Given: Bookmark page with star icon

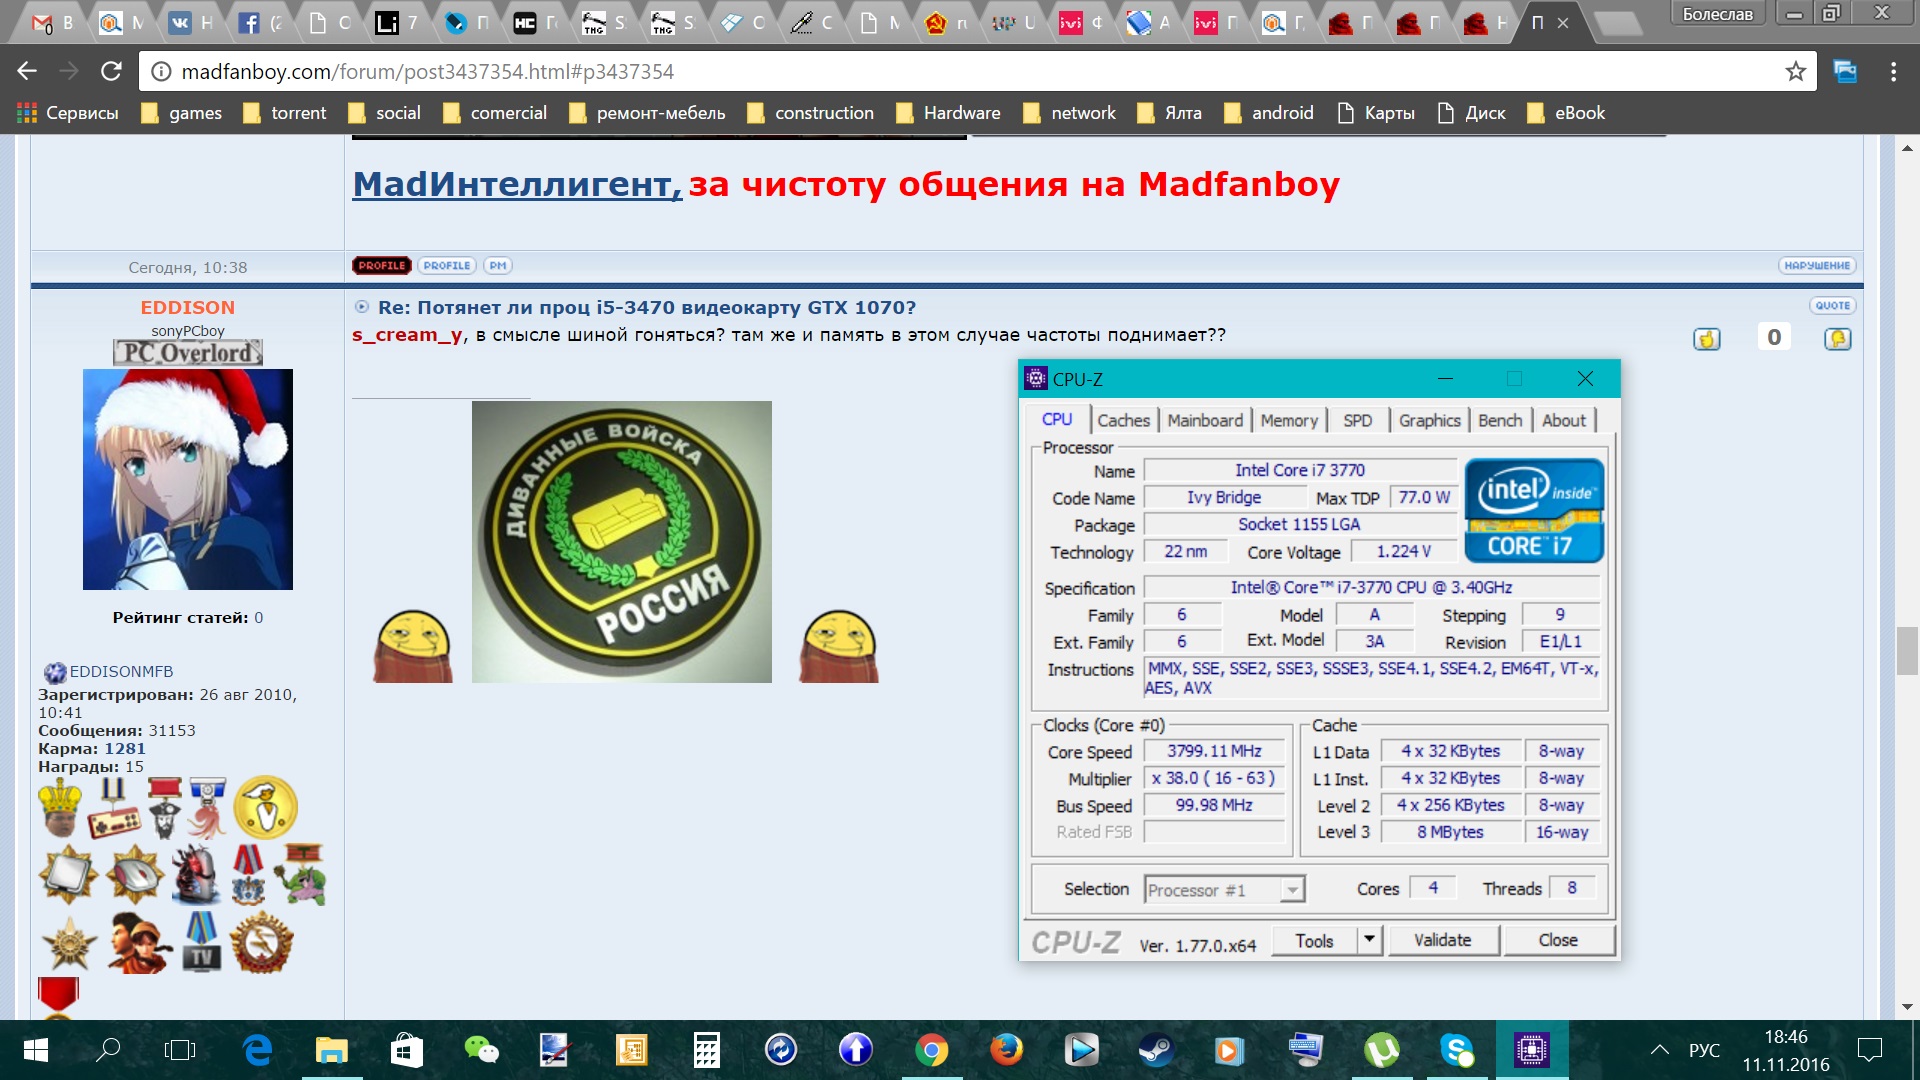Looking at the screenshot, I should click(1795, 71).
